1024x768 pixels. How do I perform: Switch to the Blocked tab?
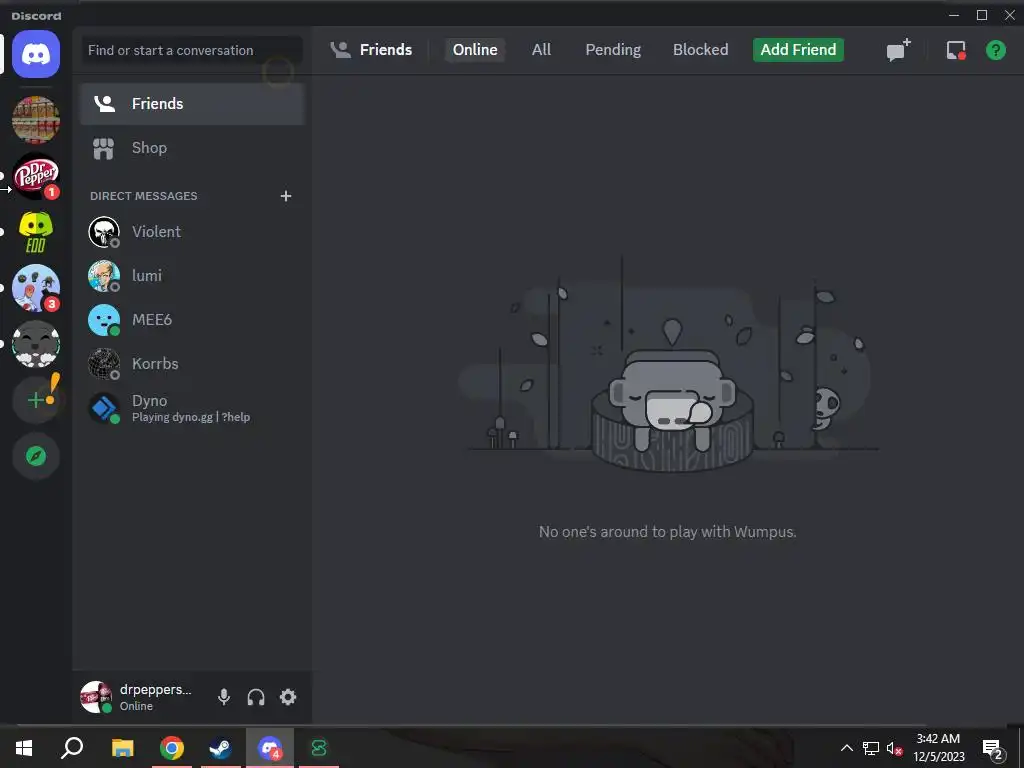click(x=701, y=50)
